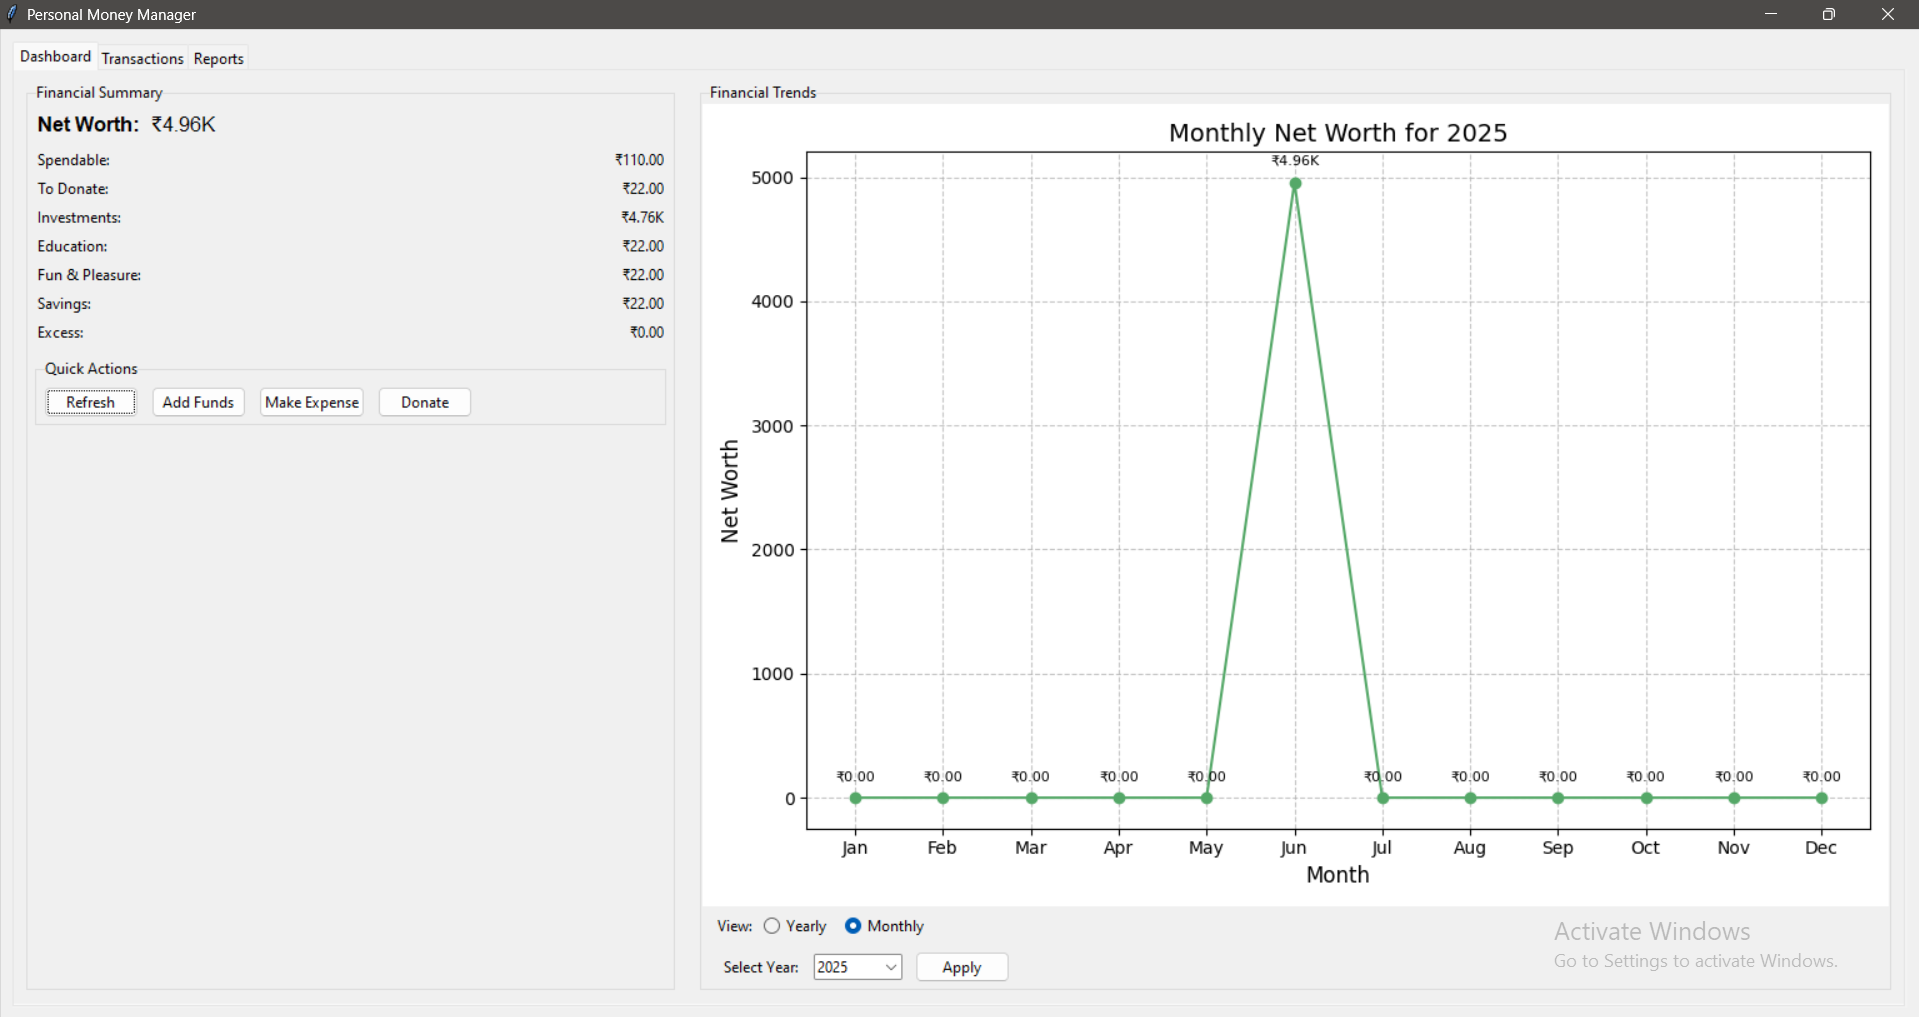Click the Net Worth ₹4.96K value

click(183, 125)
